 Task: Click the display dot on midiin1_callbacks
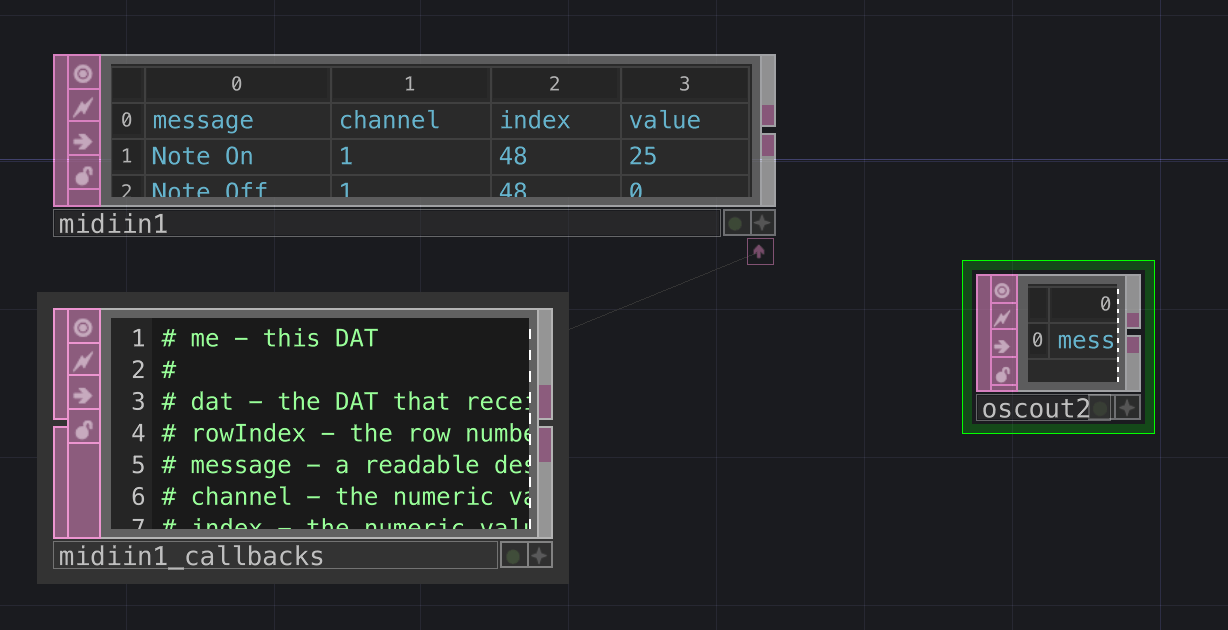[513, 555]
